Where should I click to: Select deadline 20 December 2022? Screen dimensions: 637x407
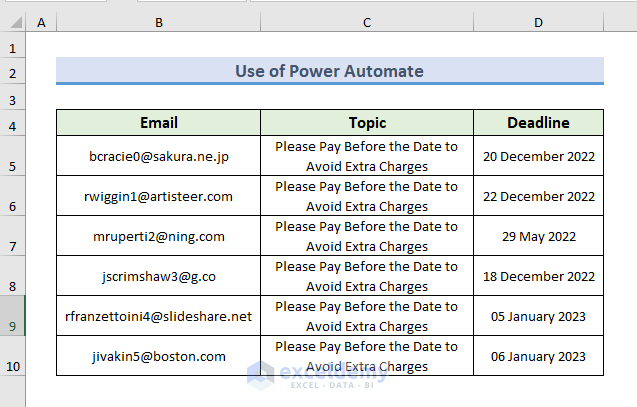coord(538,156)
